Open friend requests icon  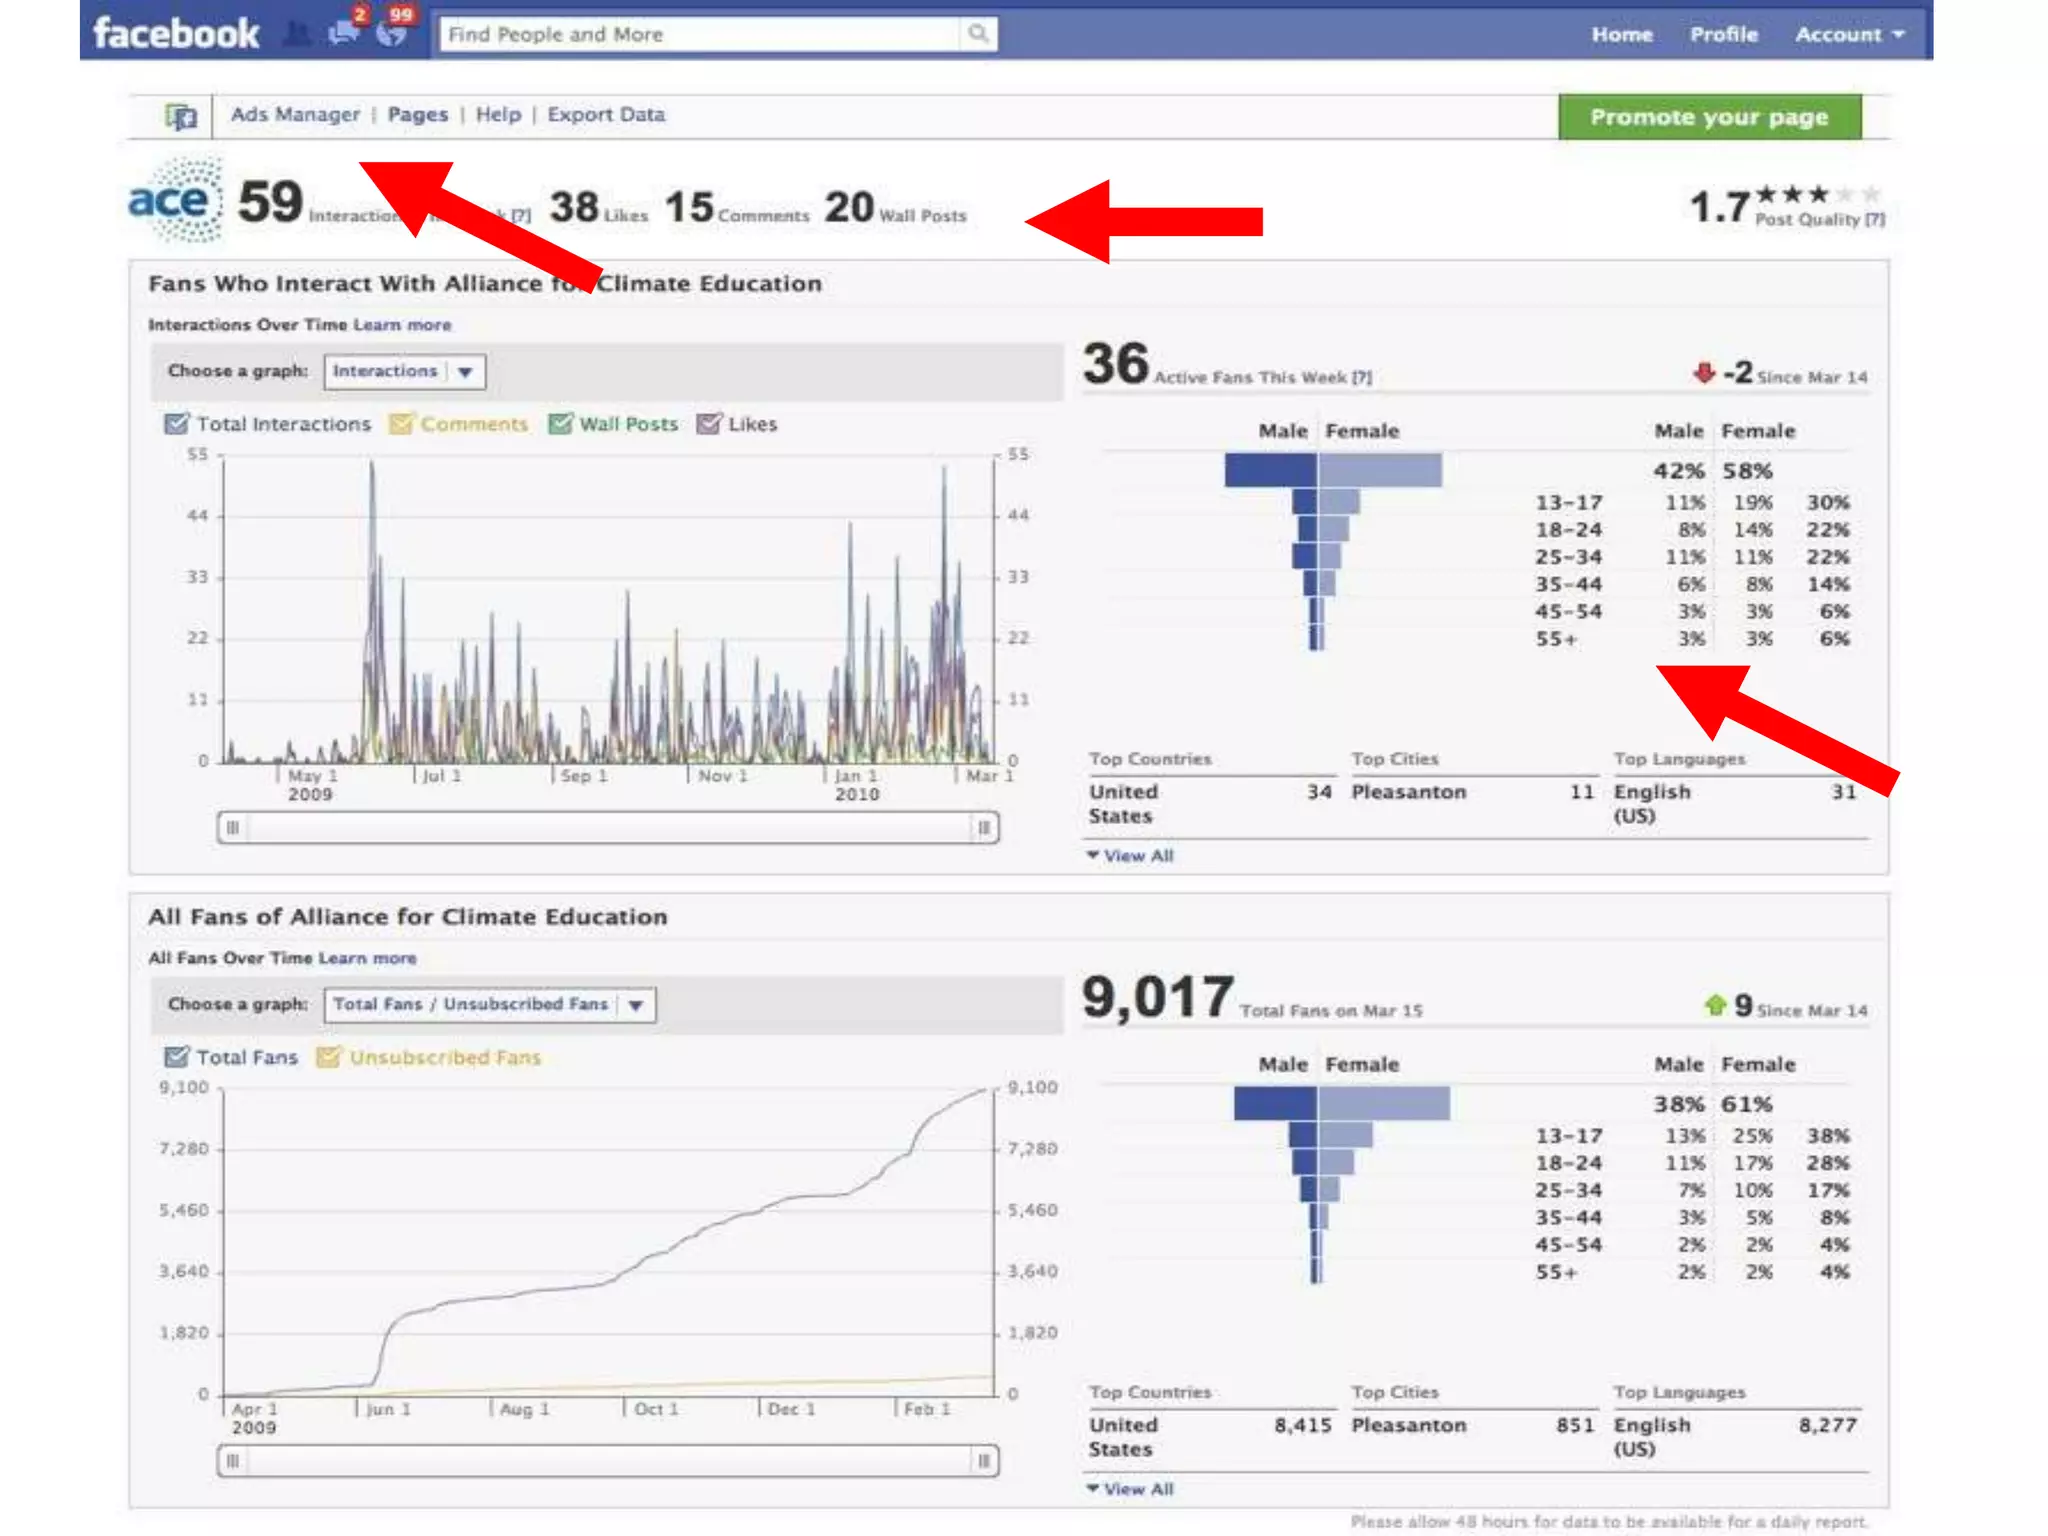297,34
